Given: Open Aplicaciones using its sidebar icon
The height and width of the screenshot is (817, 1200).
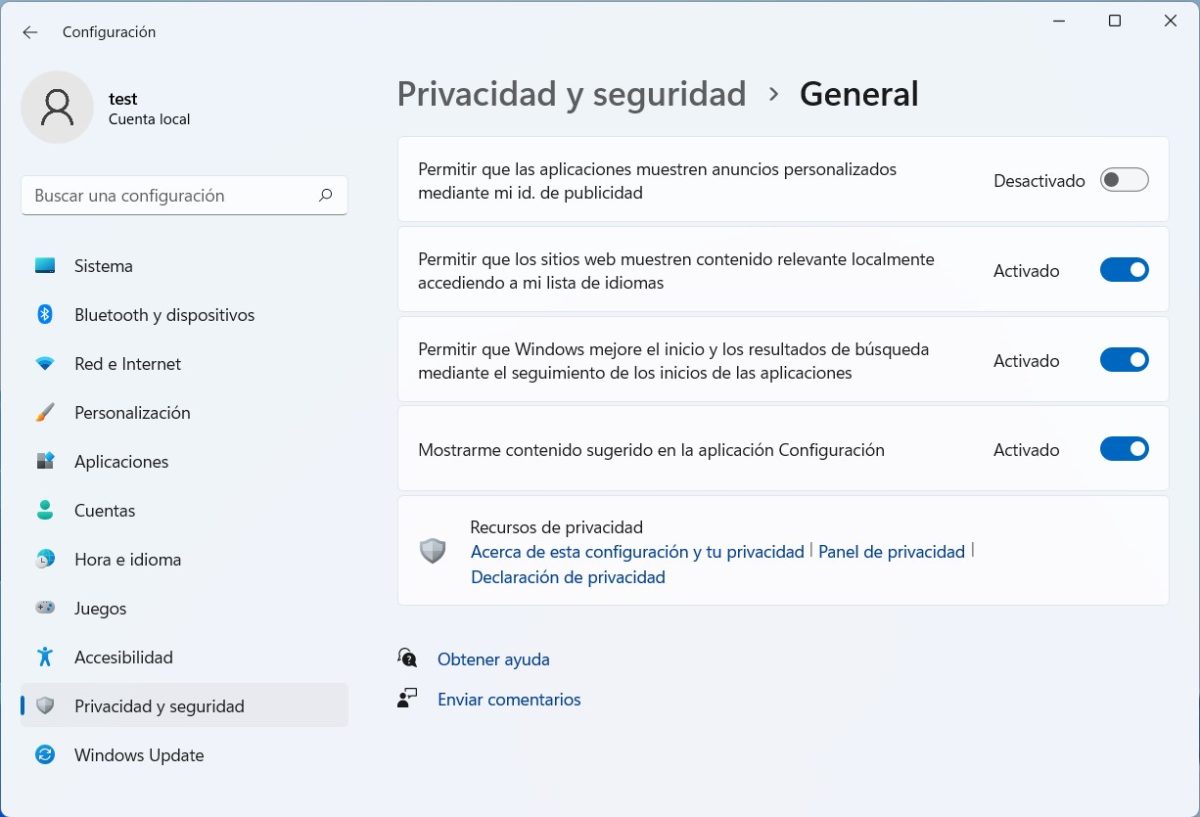Looking at the screenshot, I should [45, 462].
